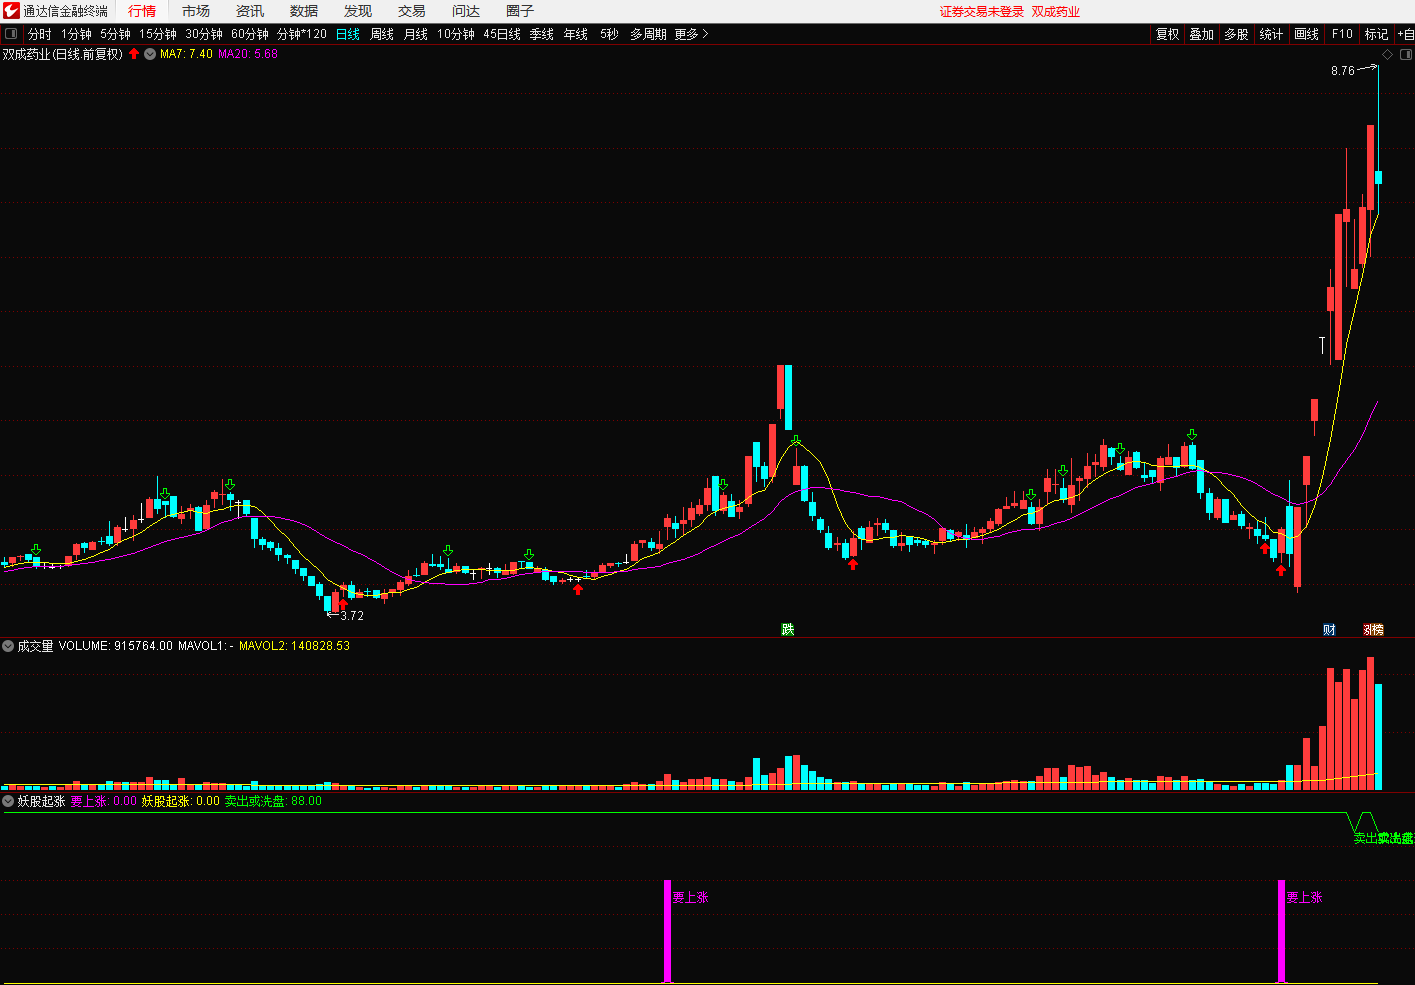Image resolution: width=1415 pixels, height=985 pixels.
Task: Open 妖股起涨 indicator dropdown circle
Action: coord(8,801)
